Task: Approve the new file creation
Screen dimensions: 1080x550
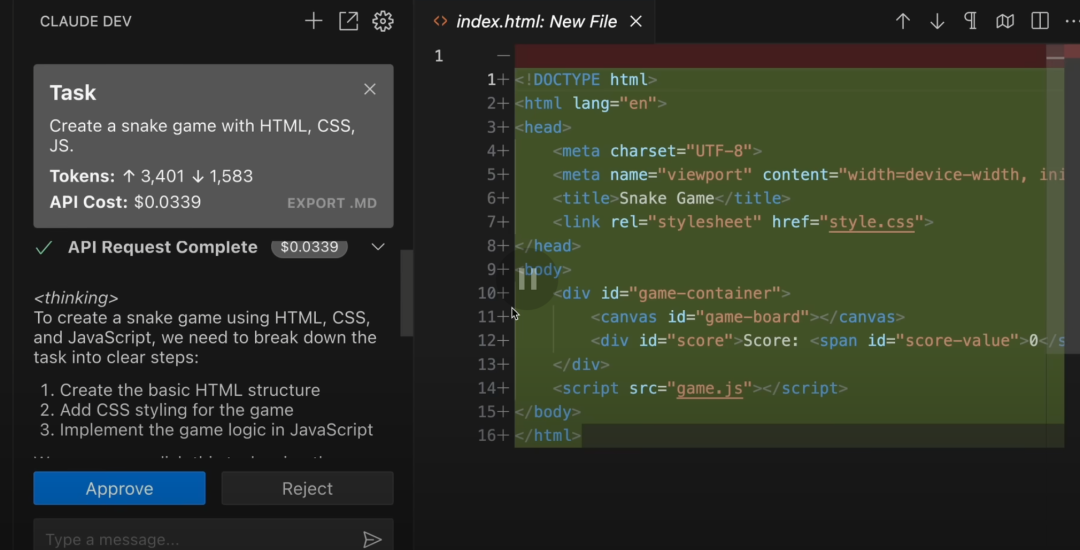Action: [119, 489]
